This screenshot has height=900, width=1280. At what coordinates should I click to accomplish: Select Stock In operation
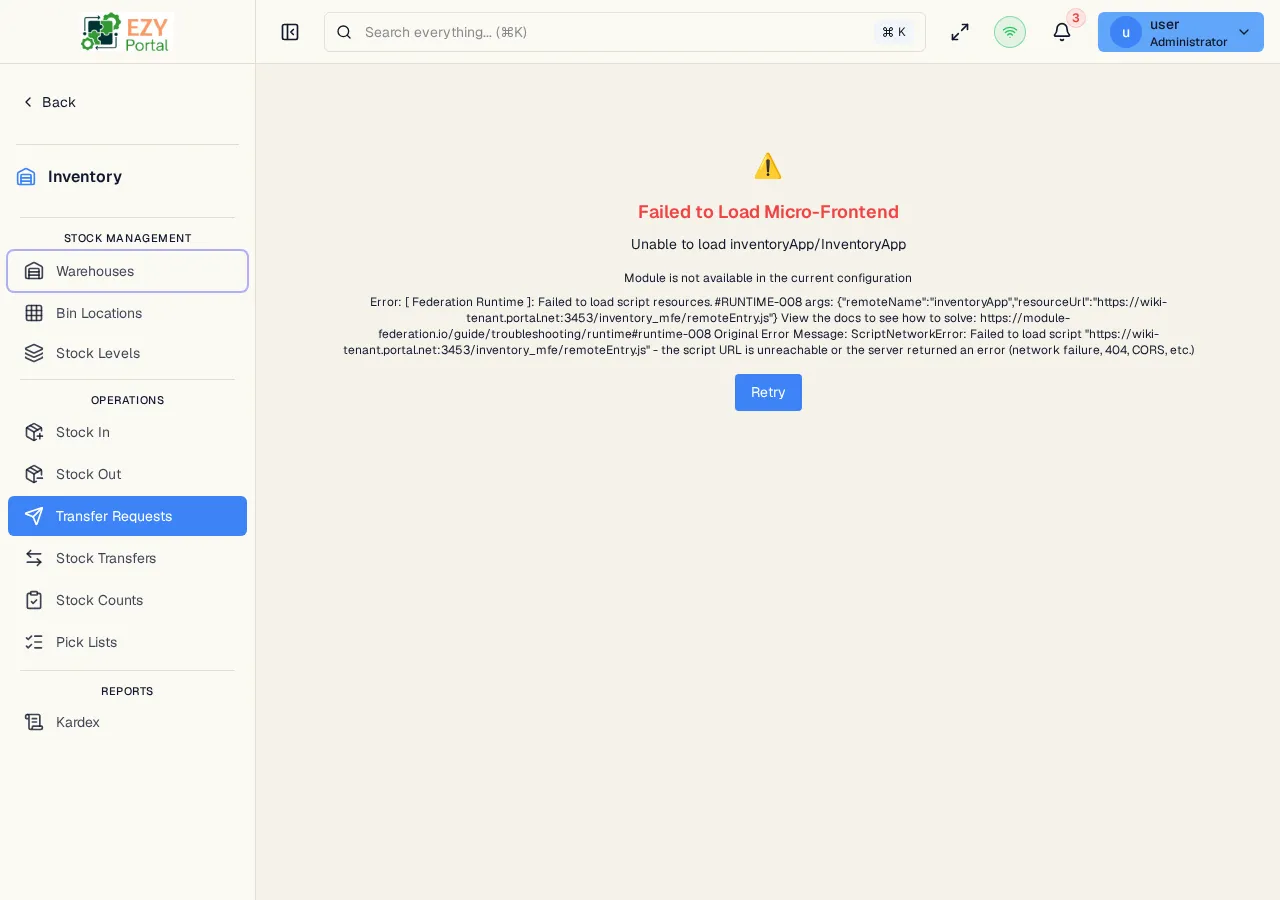127,432
